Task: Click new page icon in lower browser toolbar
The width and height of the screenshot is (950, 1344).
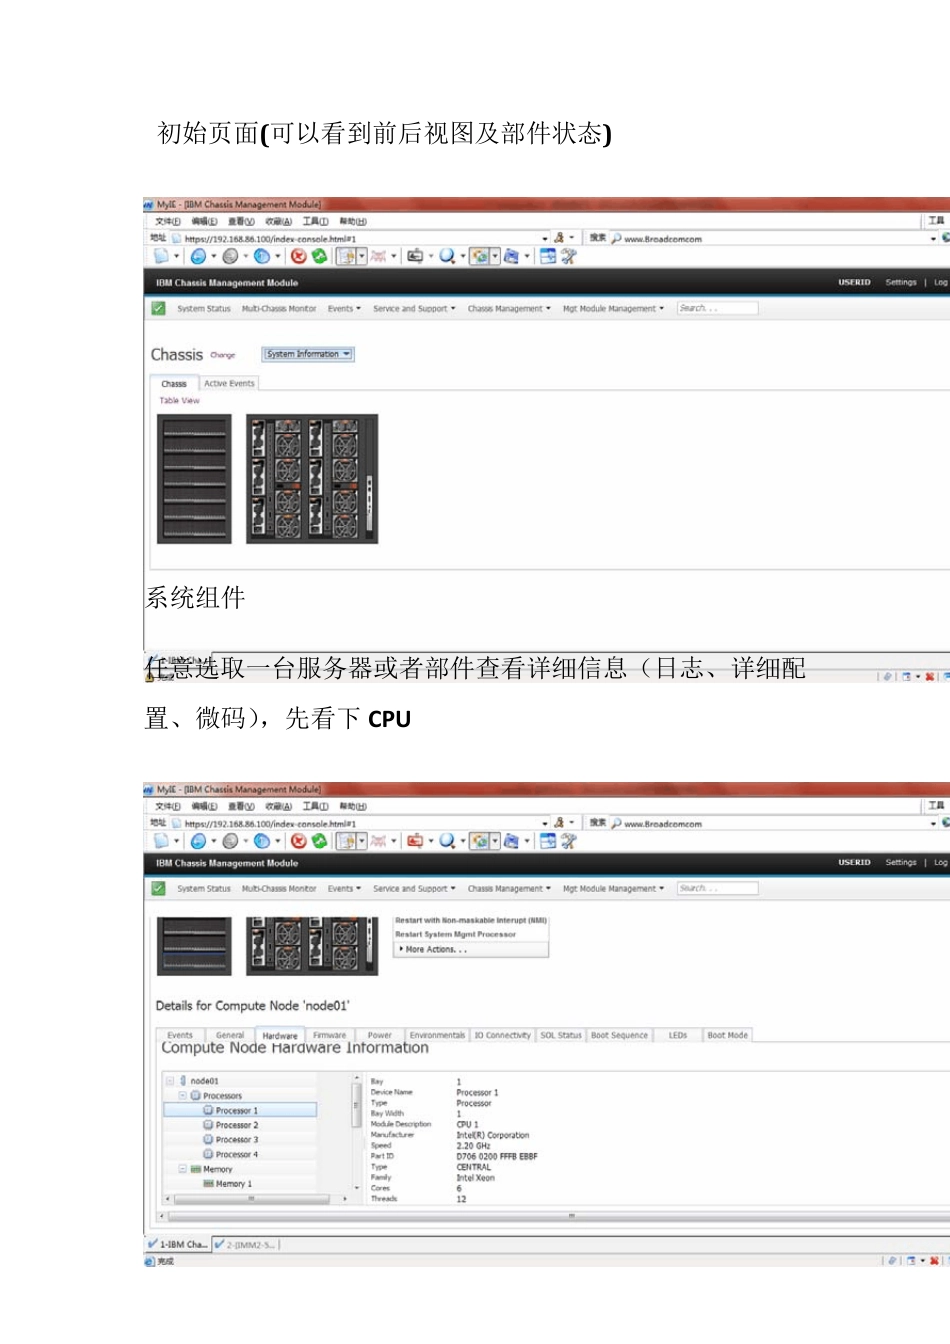Action: click(160, 841)
